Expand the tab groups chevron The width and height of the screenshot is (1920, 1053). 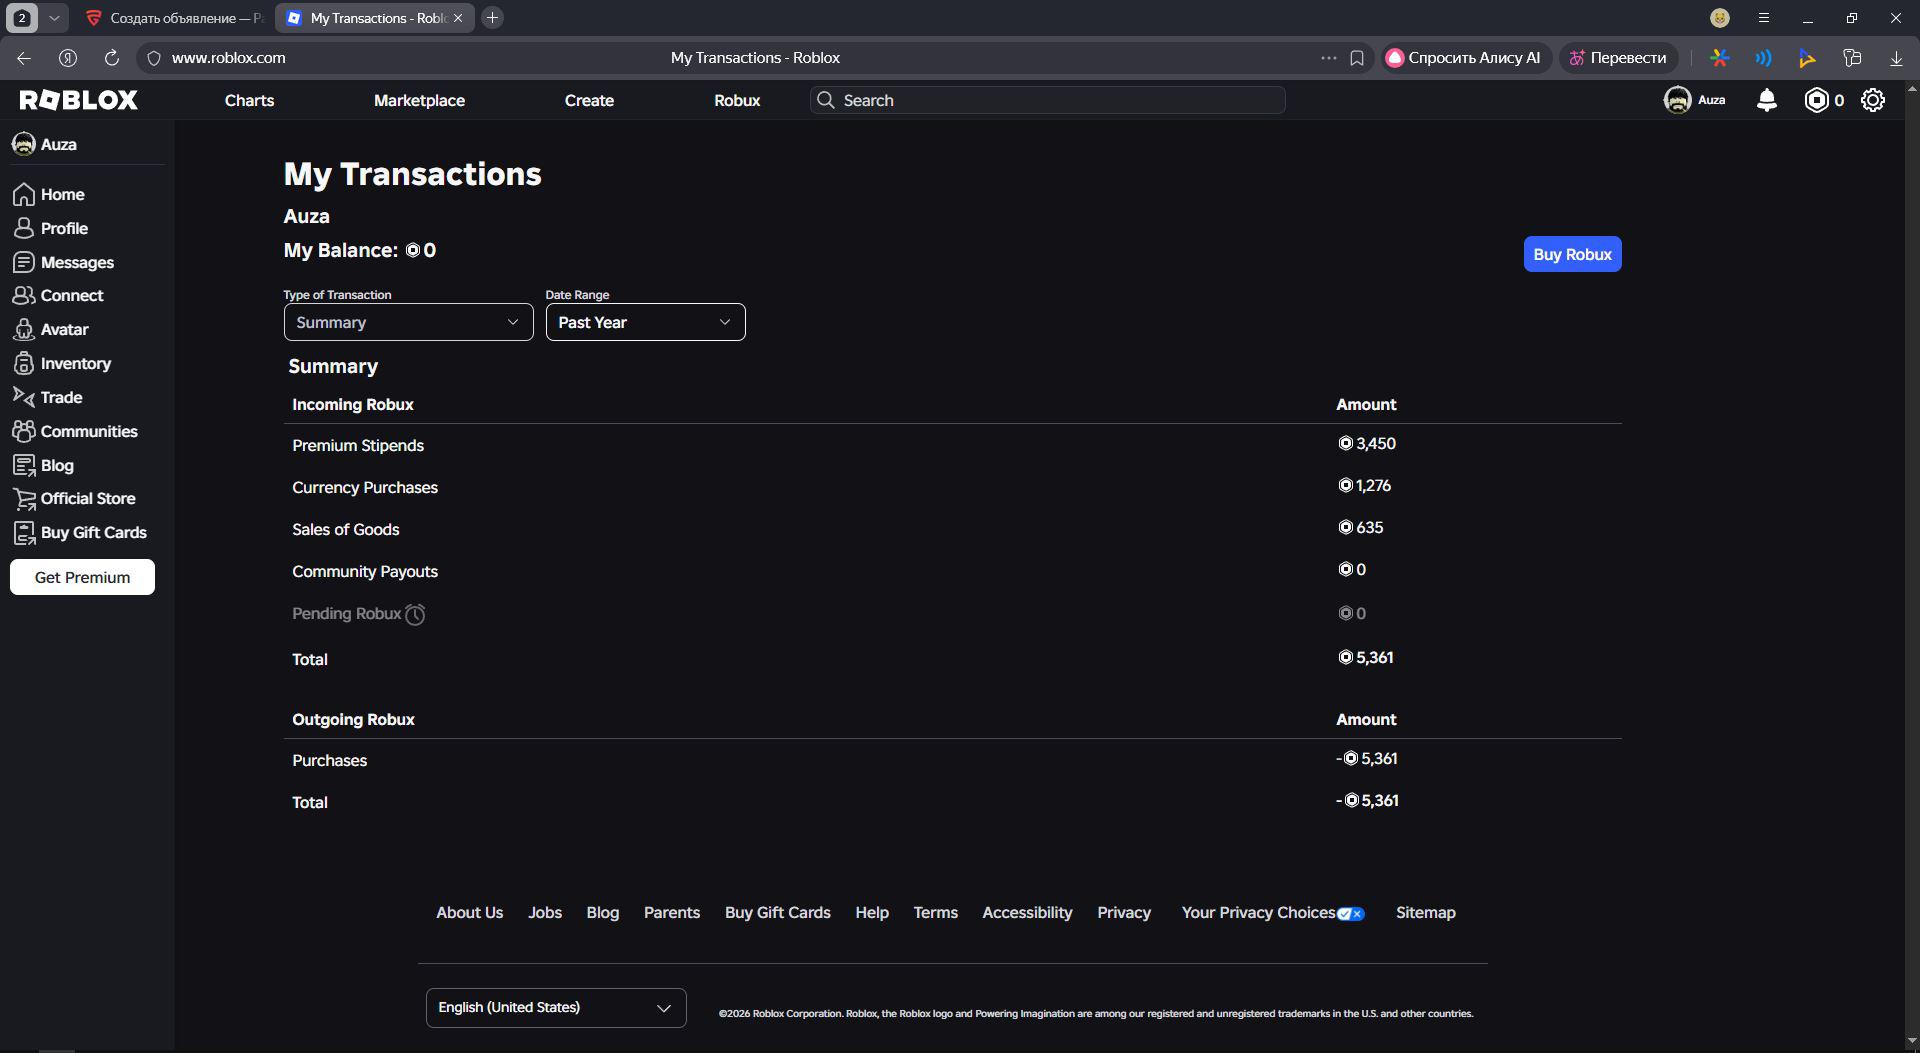coord(55,18)
